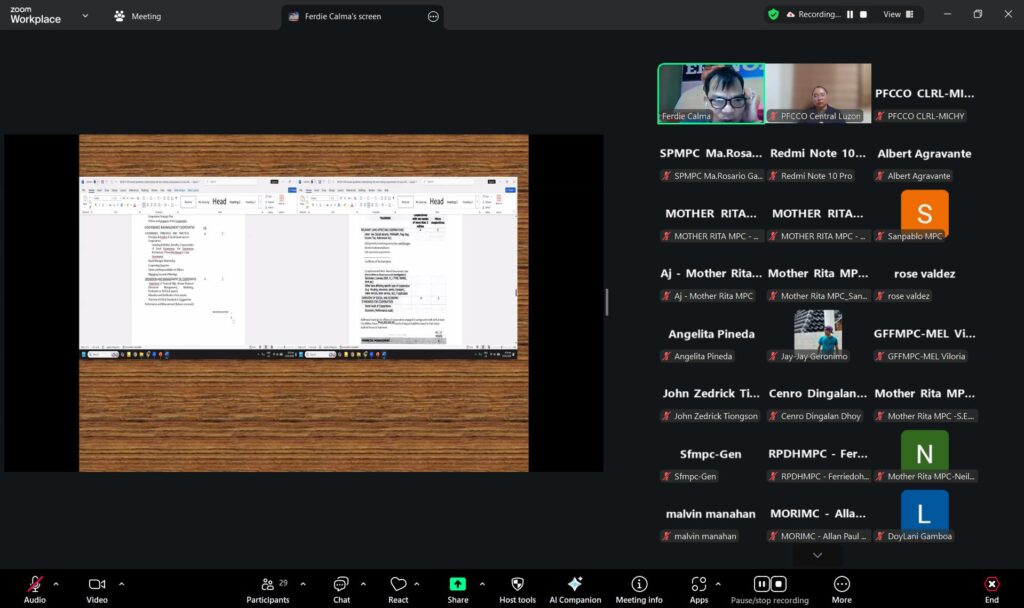Expand audio options arrow next to Audio
Screen dimensions: 1024x608
tap(56, 583)
